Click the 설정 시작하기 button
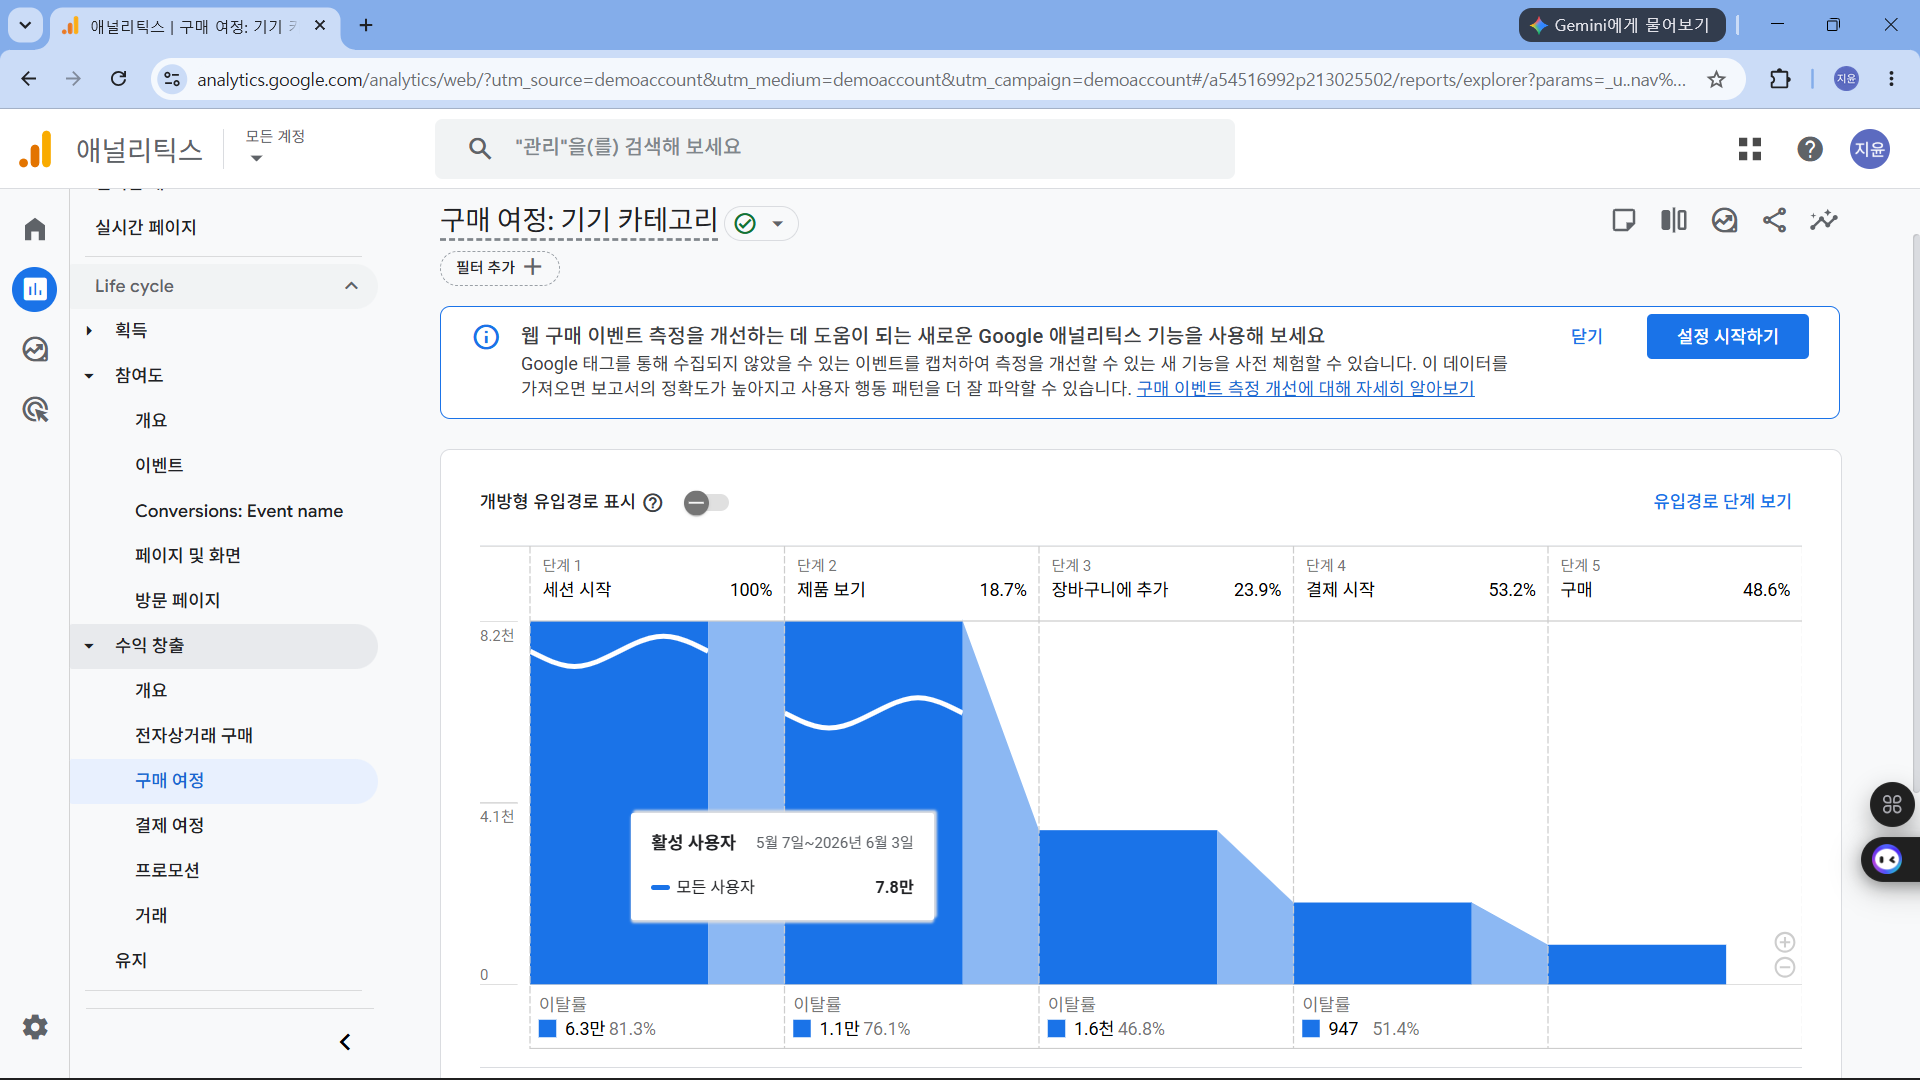 (x=1727, y=337)
